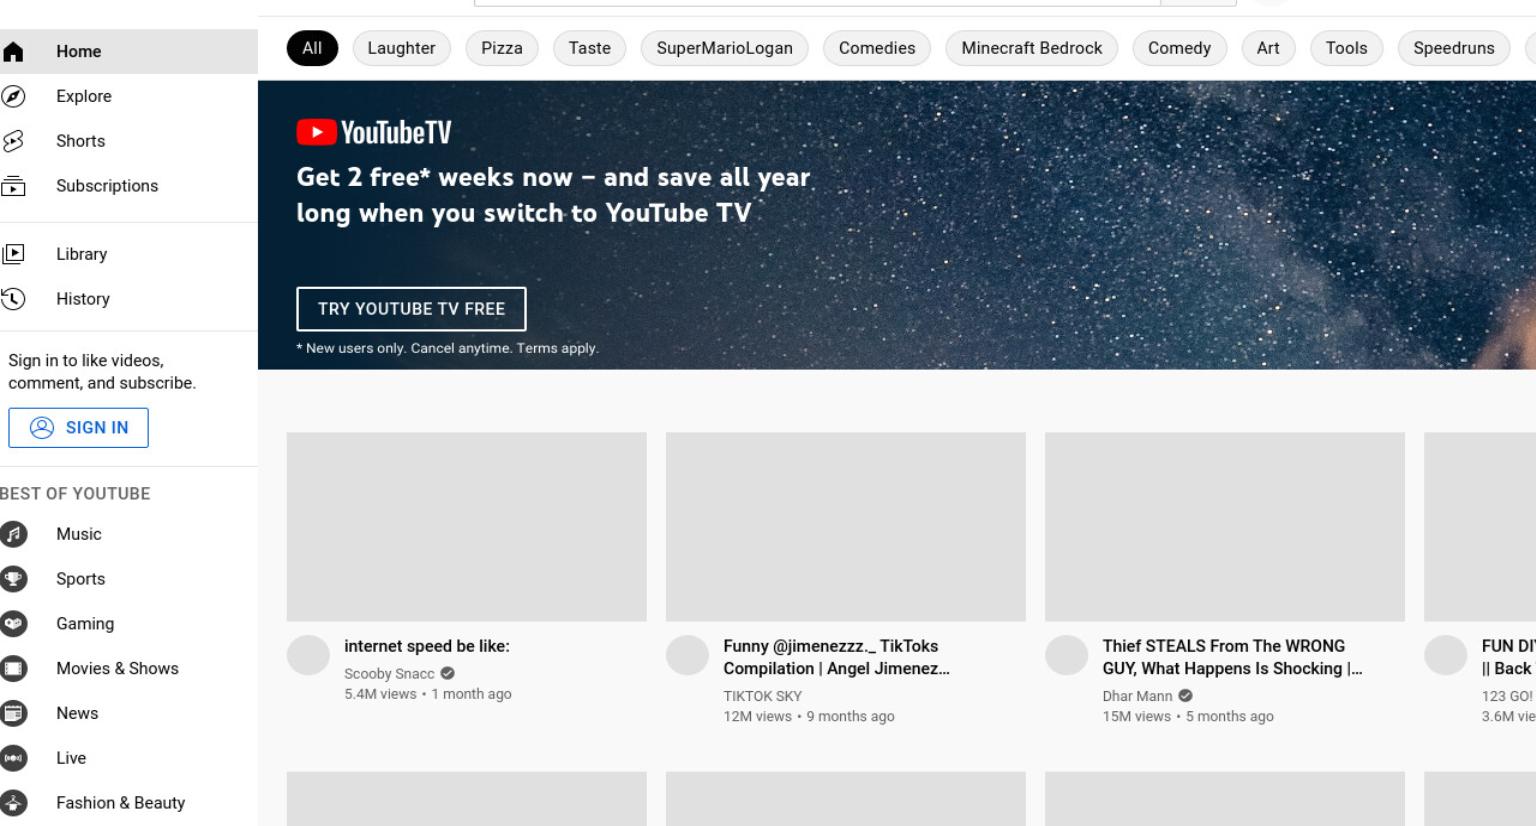Open the Dhar Mann channel name
1536x826 pixels.
[1137, 696]
